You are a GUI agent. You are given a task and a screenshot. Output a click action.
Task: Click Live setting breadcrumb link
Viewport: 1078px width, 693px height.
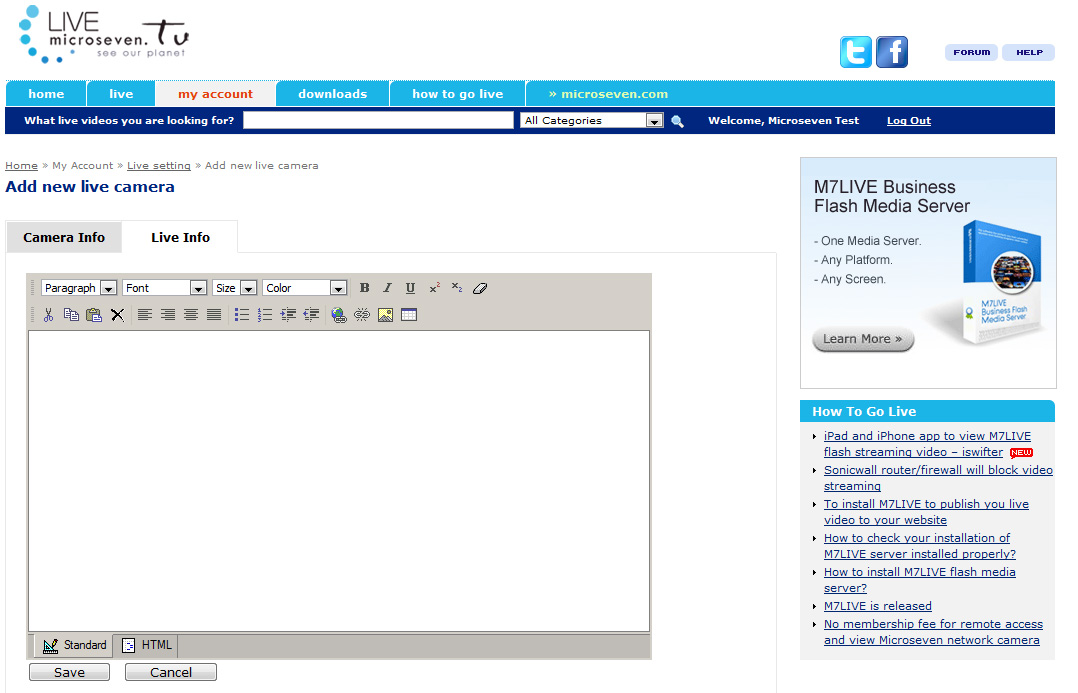[159, 166]
